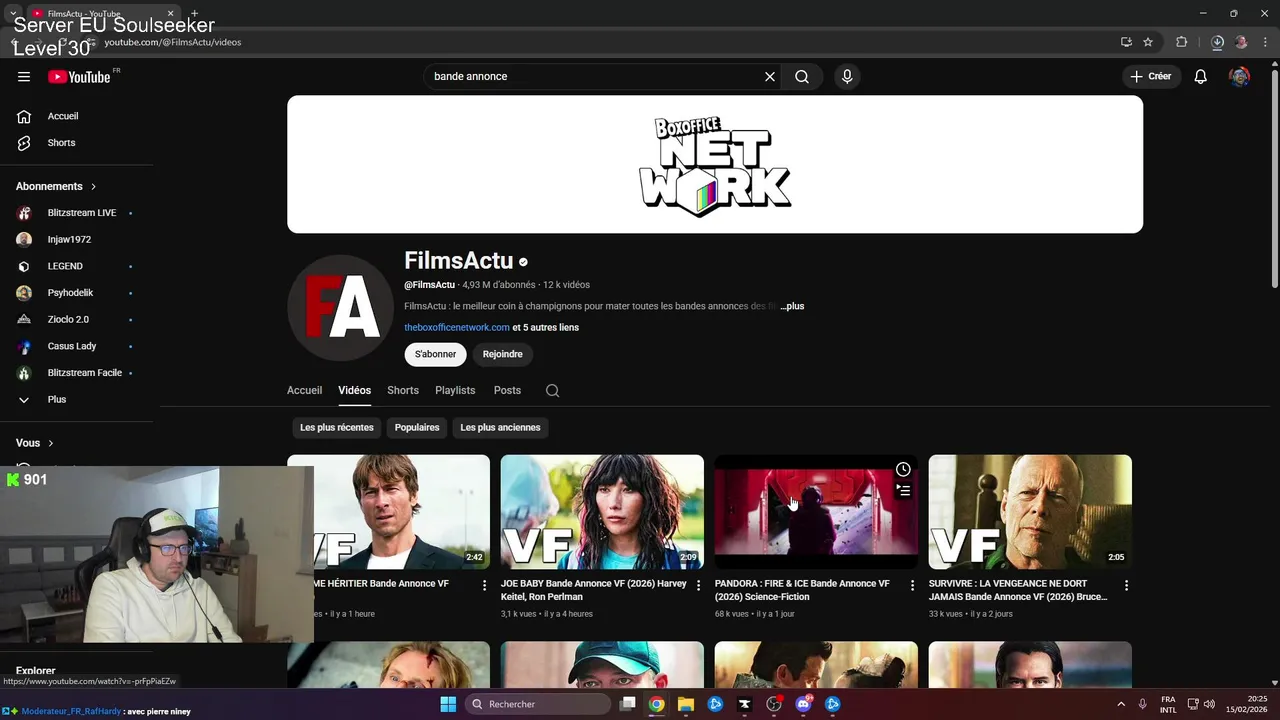The width and height of the screenshot is (1280, 720).
Task: Open the Windows Start menu
Action: coord(448,704)
